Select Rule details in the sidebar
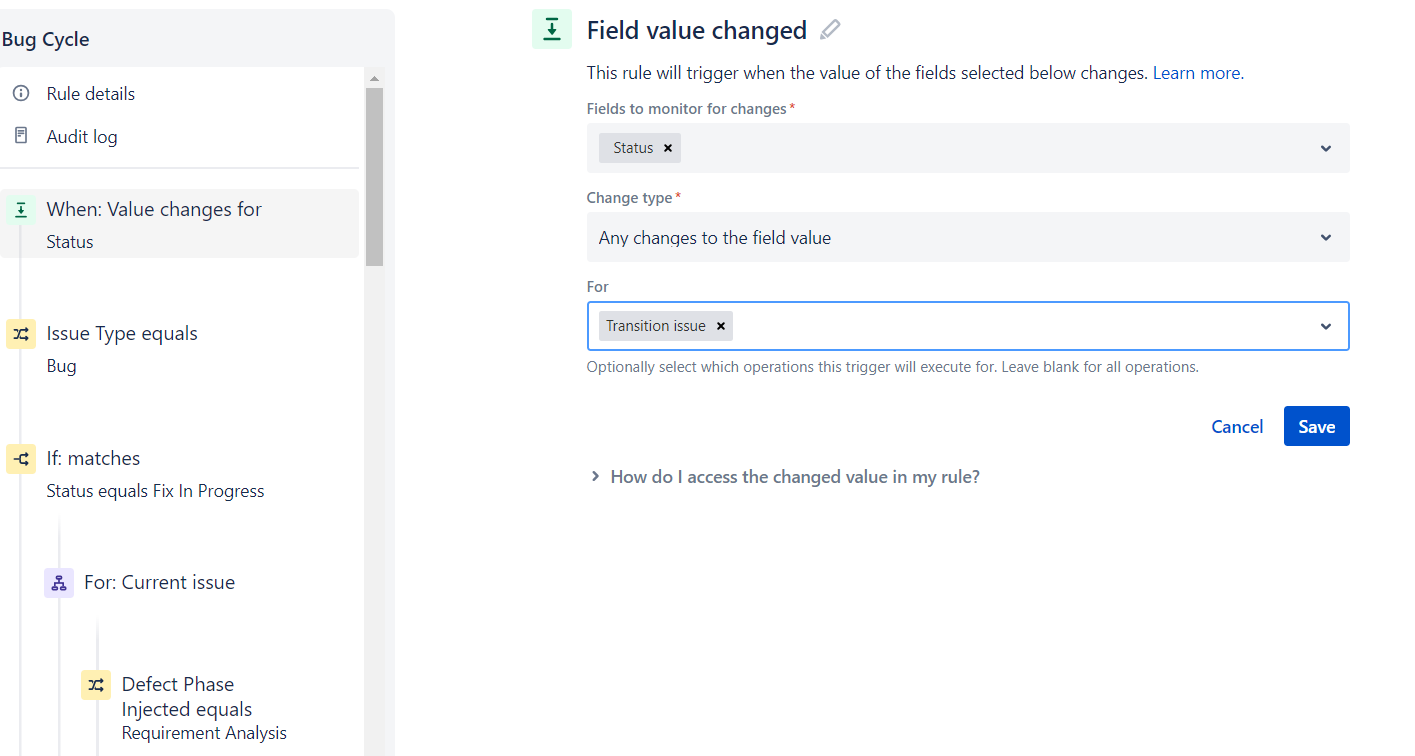Screen dimensions: 1415x756 [91, 93]
